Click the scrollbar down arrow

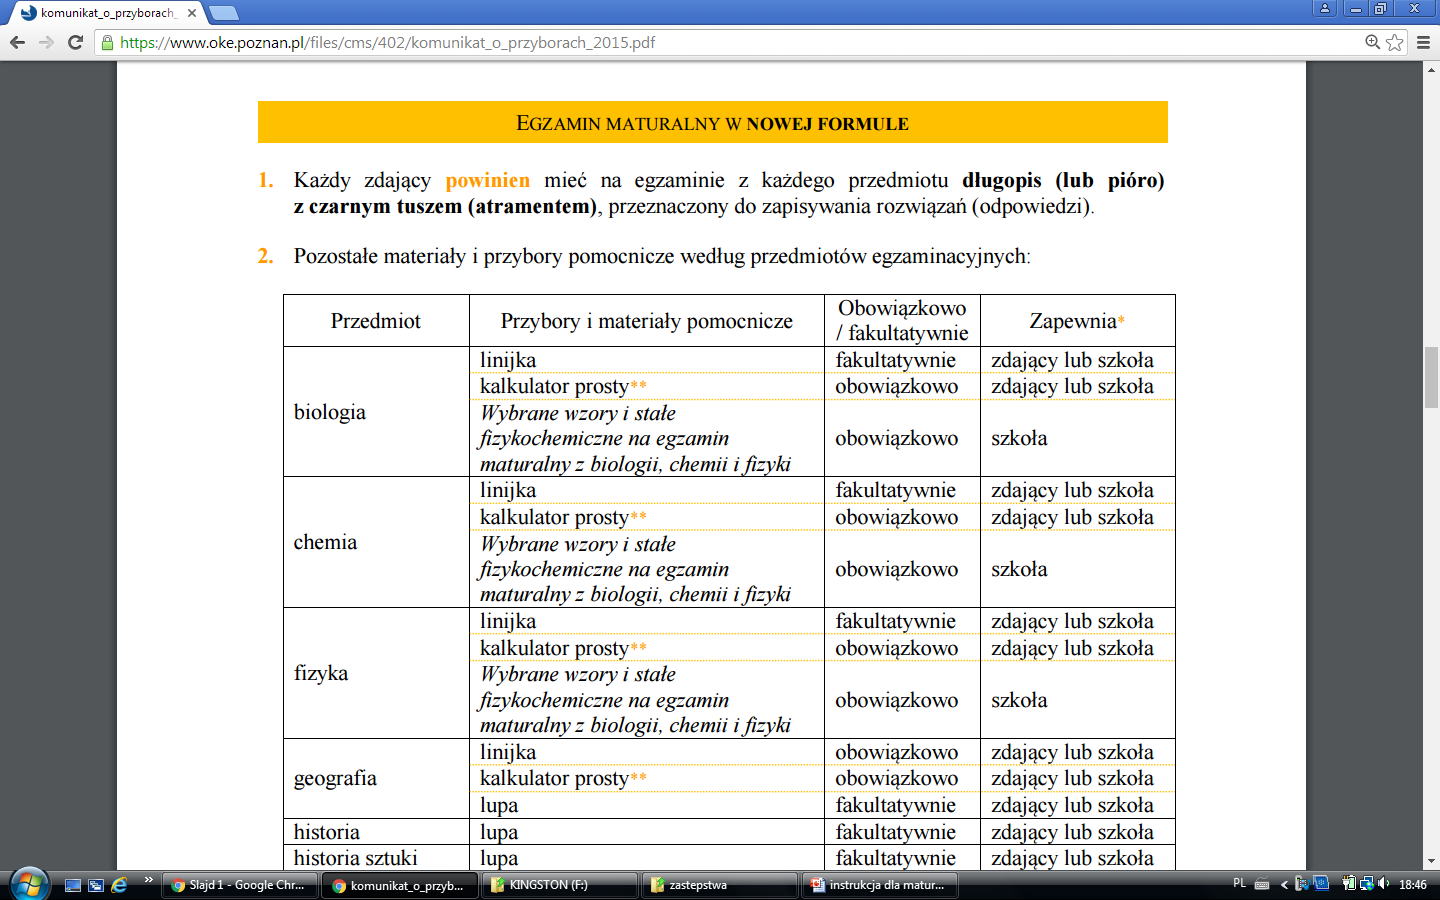(1432, 860)
